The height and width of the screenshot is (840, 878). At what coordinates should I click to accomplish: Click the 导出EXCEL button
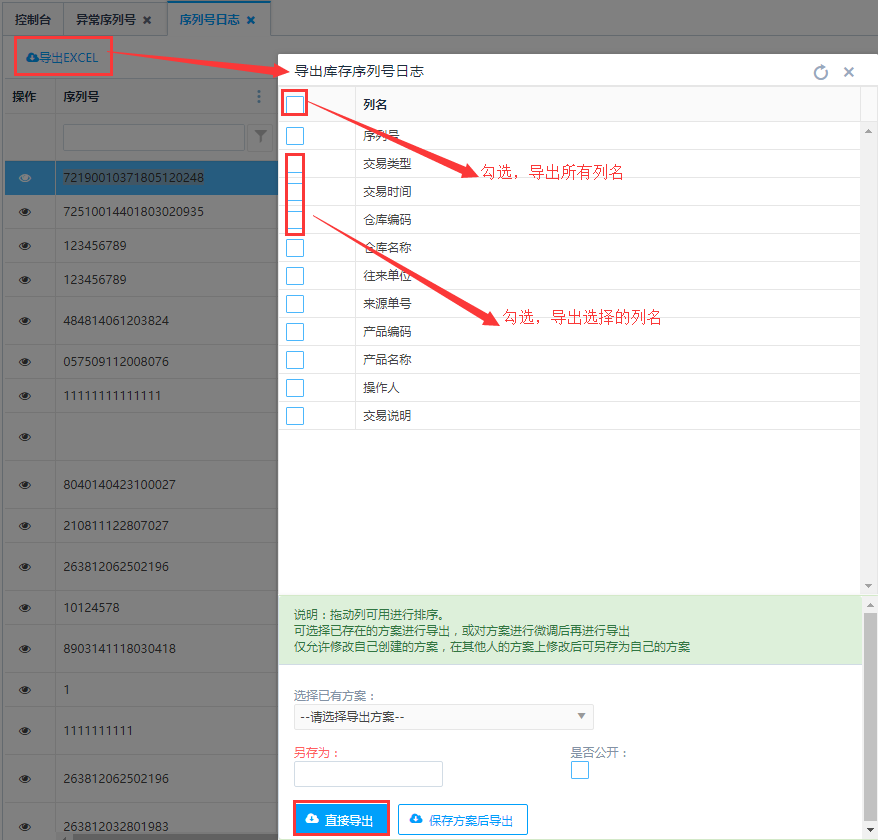pos(62,58)
